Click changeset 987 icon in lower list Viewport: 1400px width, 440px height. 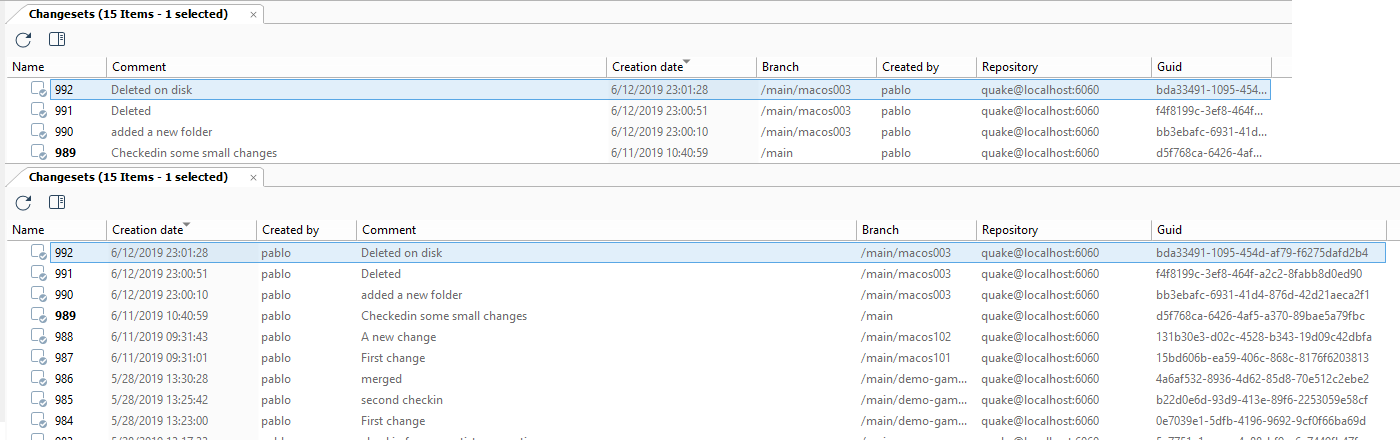pyautogui.click(x=38, y=358)
